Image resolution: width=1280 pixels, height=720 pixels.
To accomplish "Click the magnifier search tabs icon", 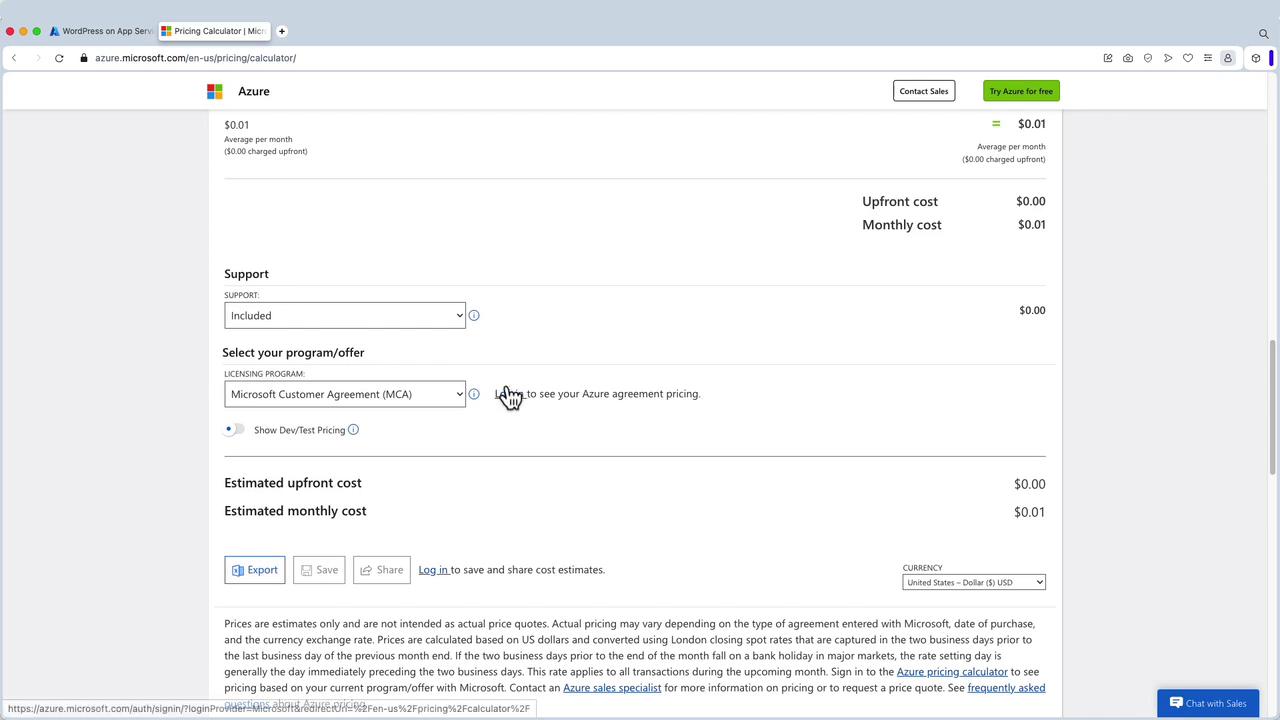I will (x=1264, y=33).
